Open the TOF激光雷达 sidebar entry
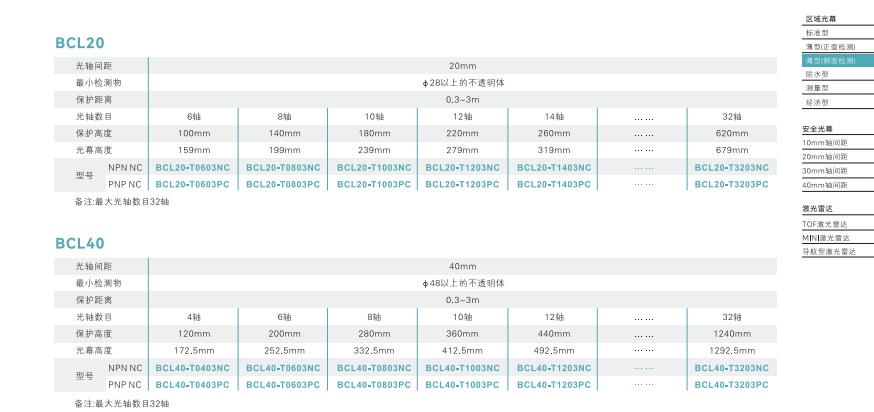 (825, 225)
